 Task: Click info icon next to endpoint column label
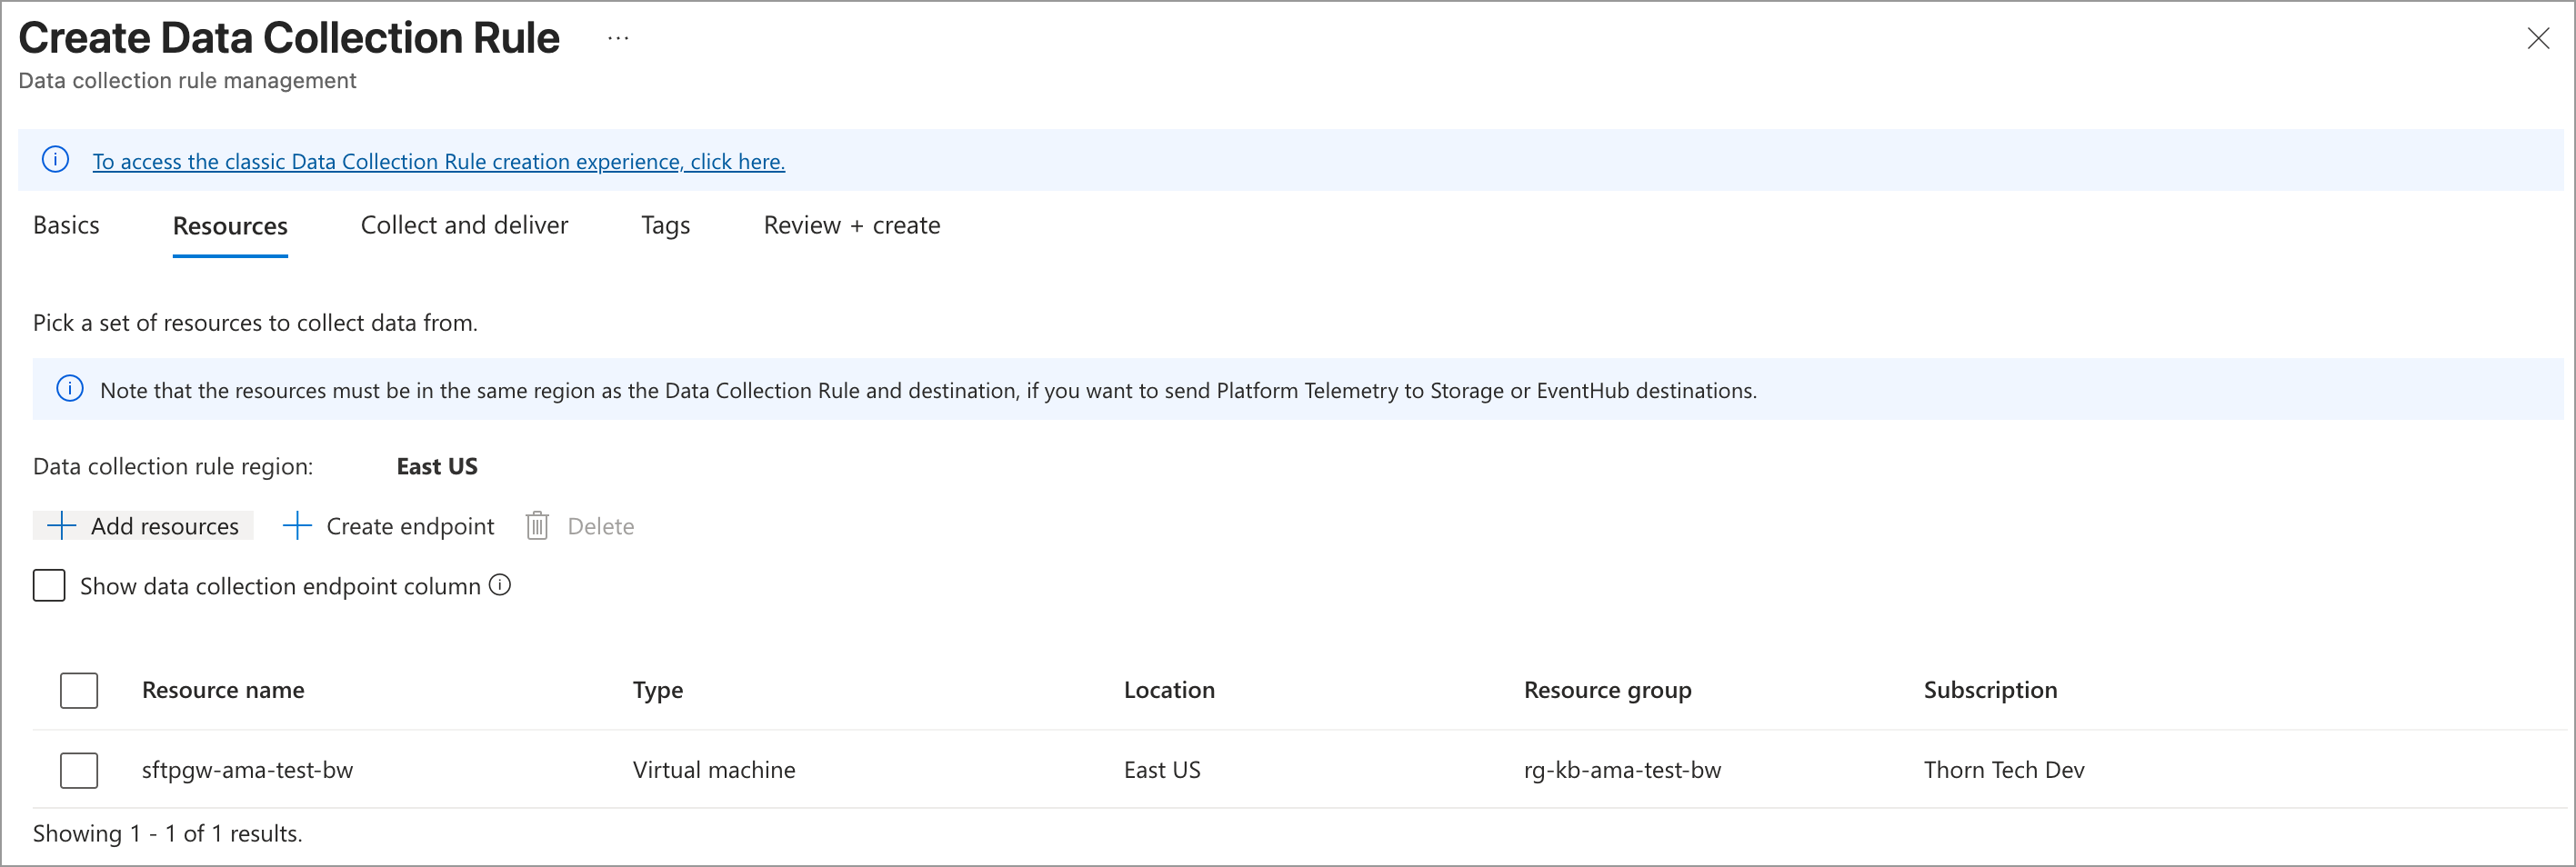500,585
